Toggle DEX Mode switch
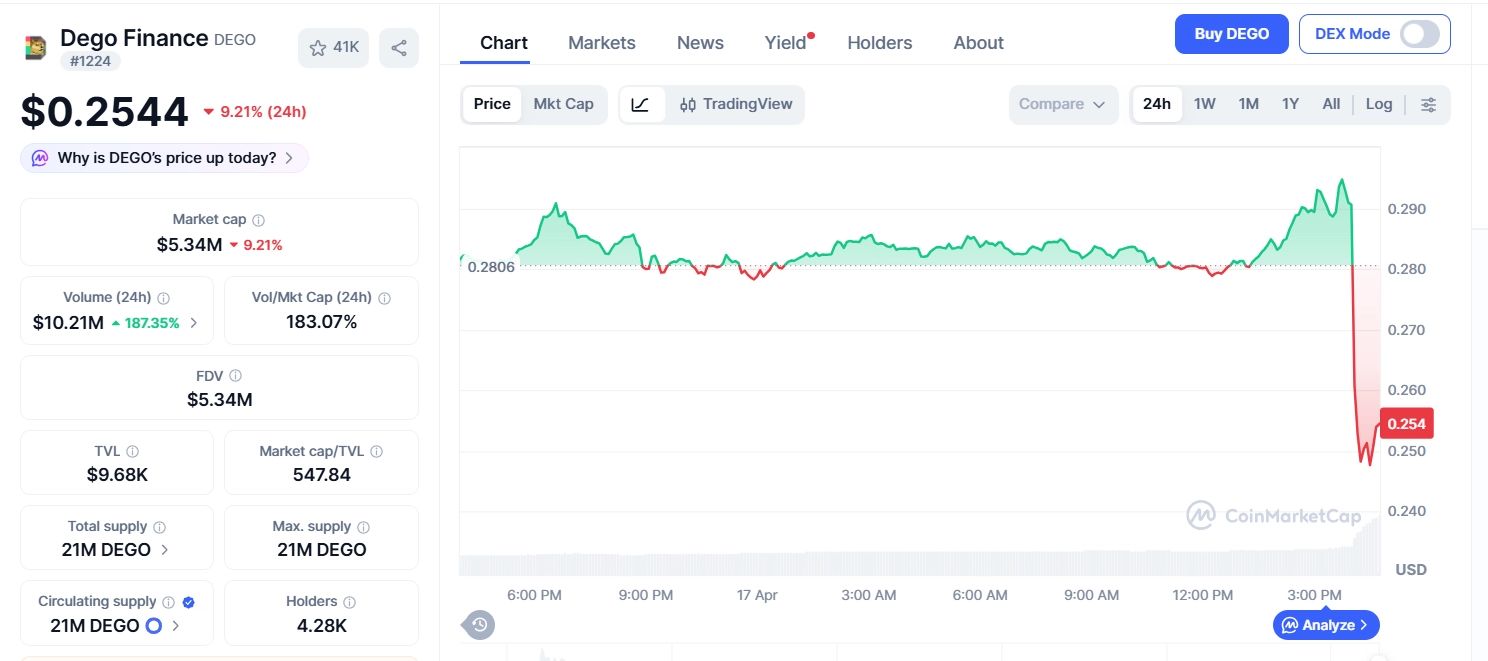 pos(1419,34)
